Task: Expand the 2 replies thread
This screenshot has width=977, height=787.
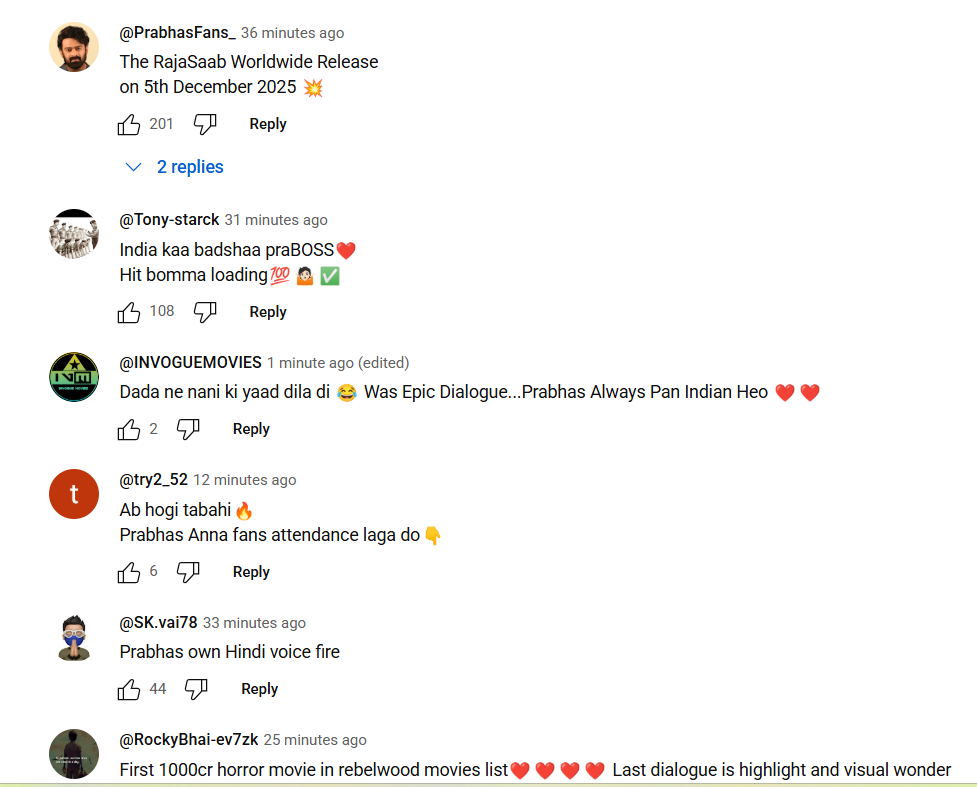Action: [x=174, y=167]
